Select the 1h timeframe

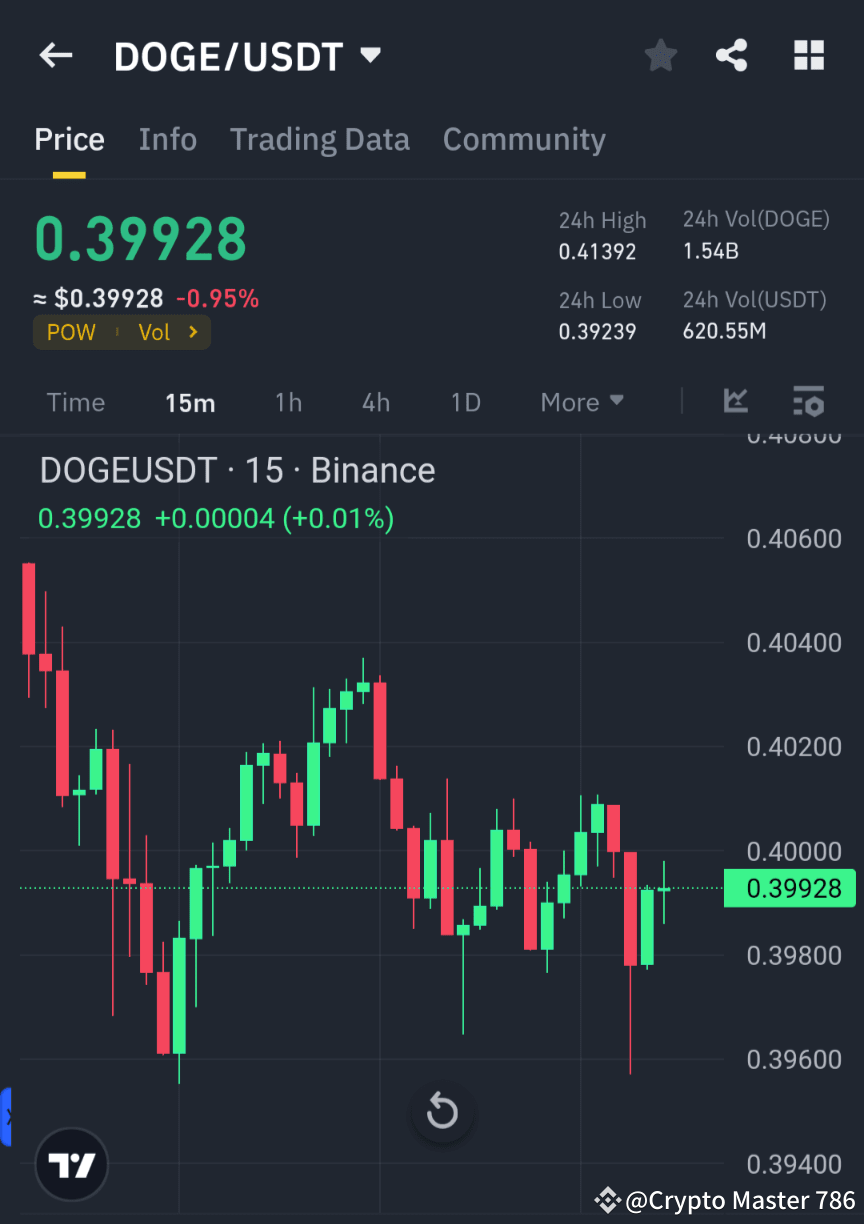click(x=288, y=402)
